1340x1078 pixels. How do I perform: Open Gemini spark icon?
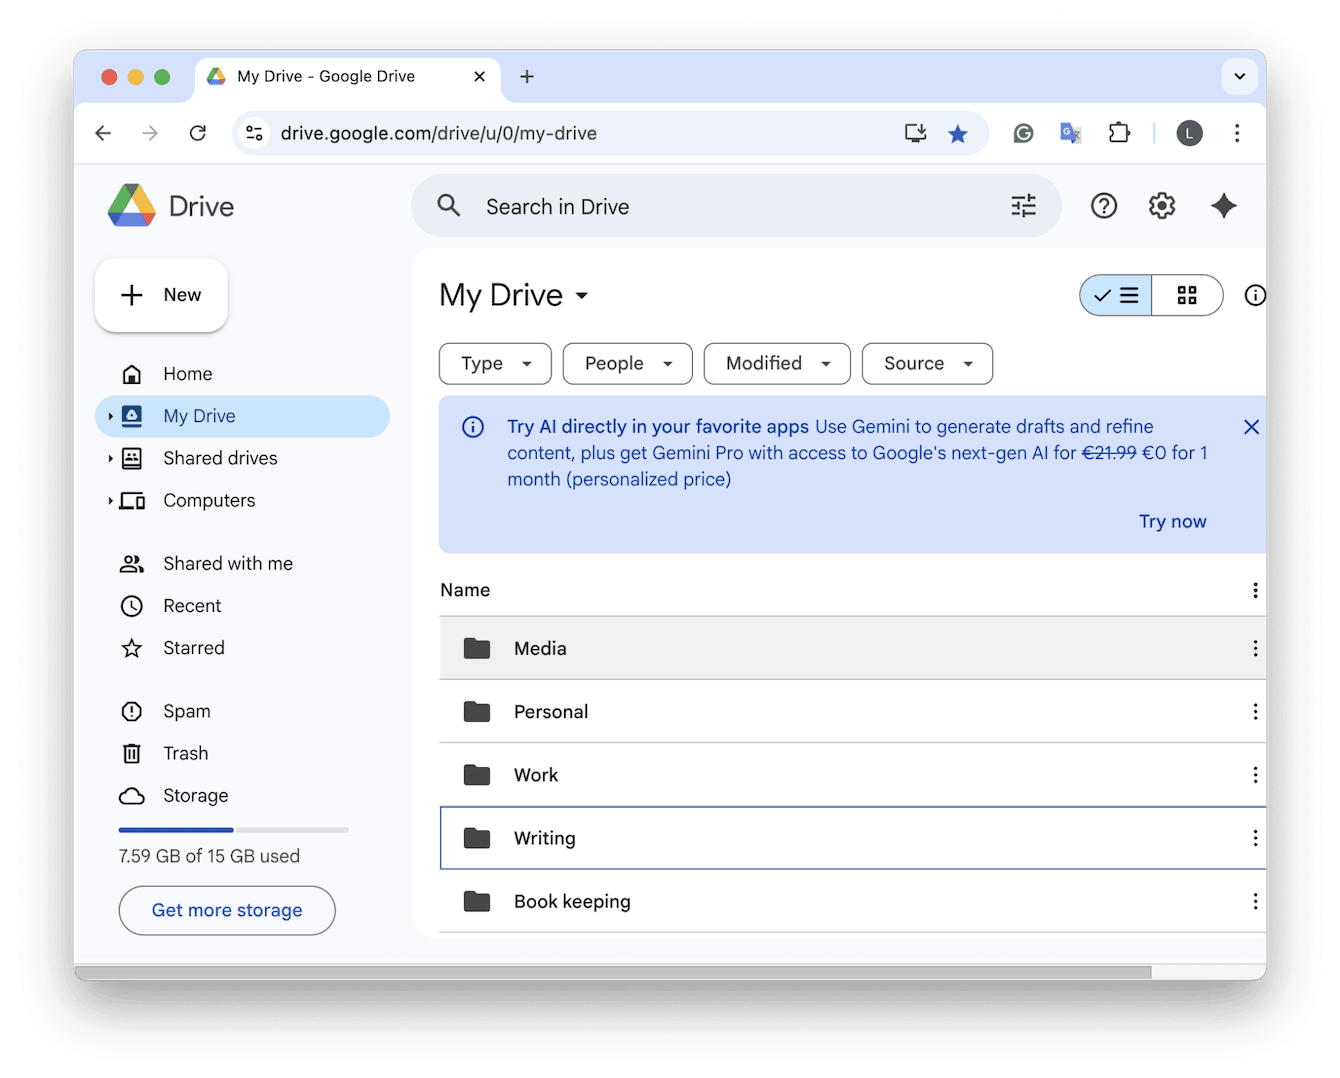[1224, 205]
